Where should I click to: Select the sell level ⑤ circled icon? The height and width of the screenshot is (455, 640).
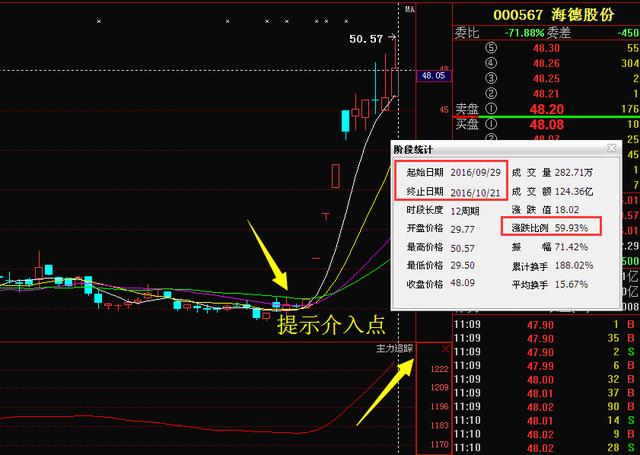click(491, 48)
